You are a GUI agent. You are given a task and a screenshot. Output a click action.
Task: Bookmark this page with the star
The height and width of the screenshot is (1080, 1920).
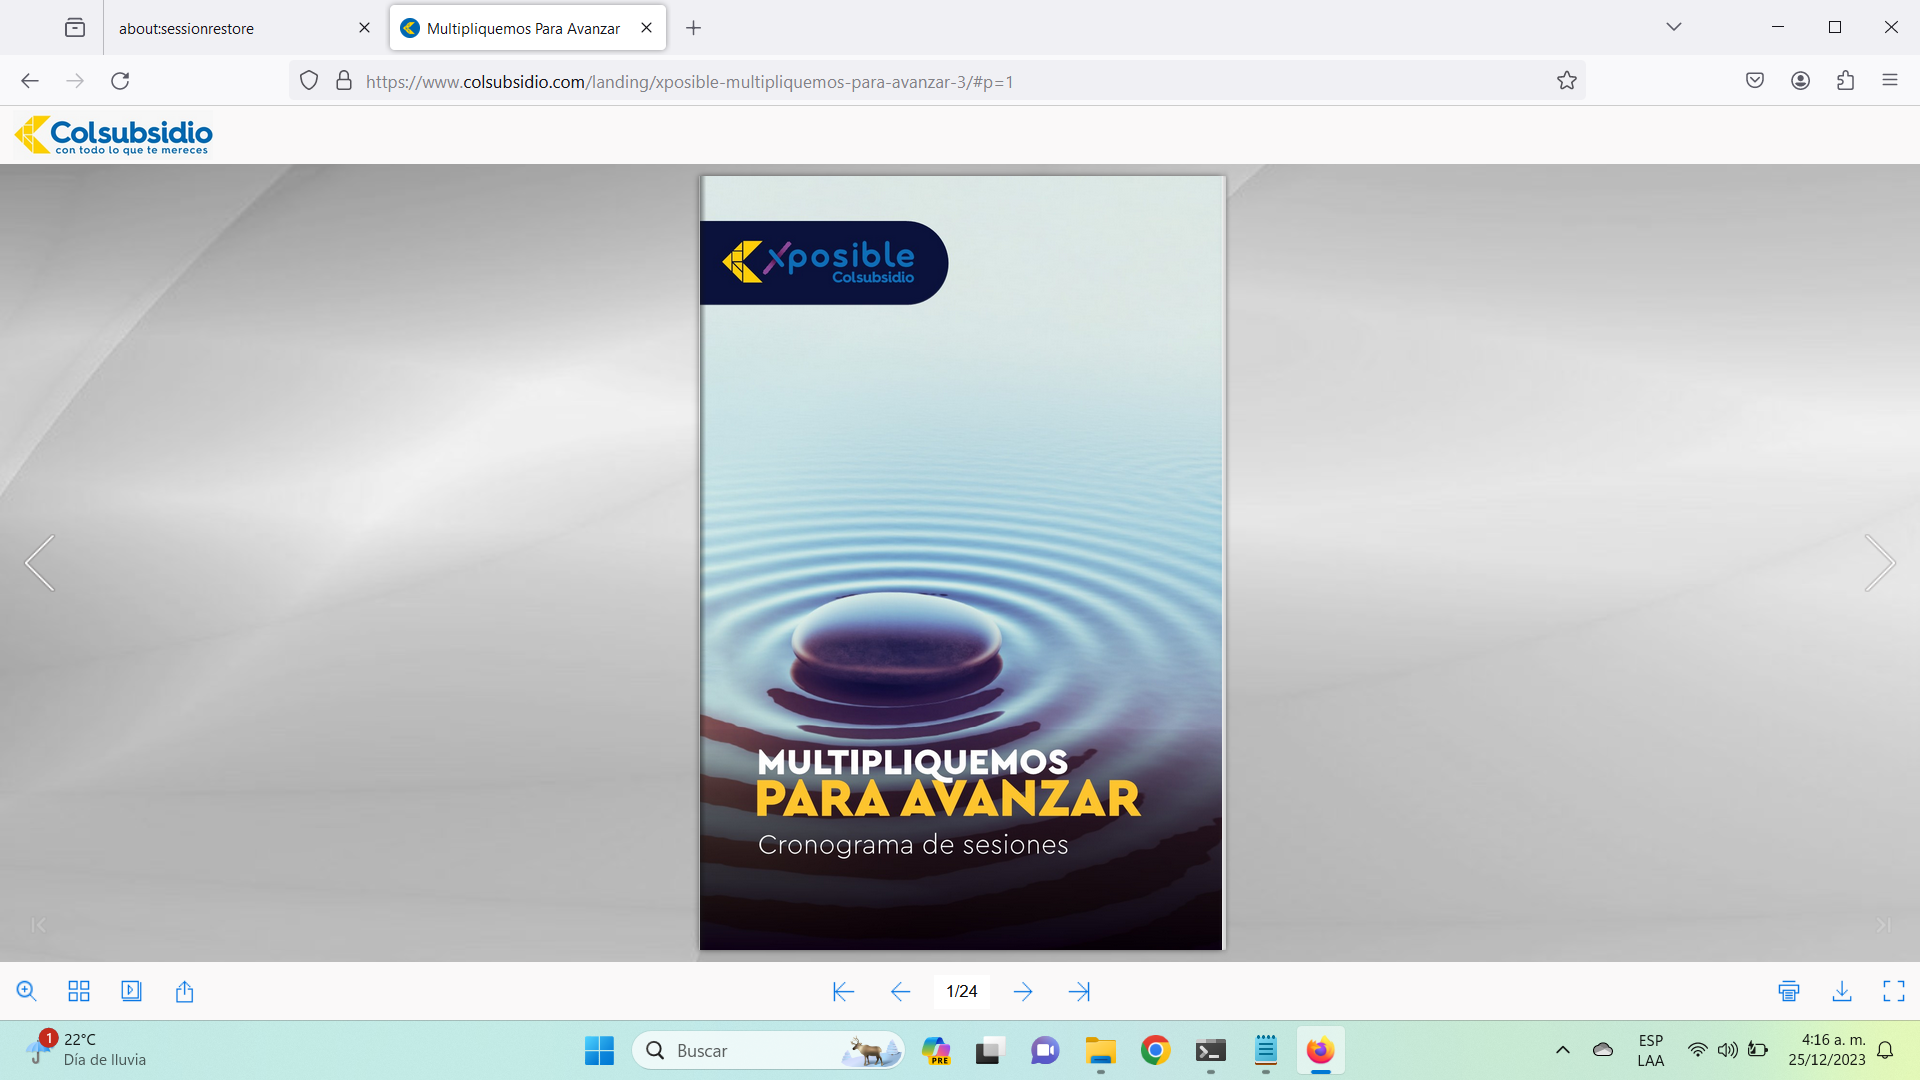[x=1566, y=81]
